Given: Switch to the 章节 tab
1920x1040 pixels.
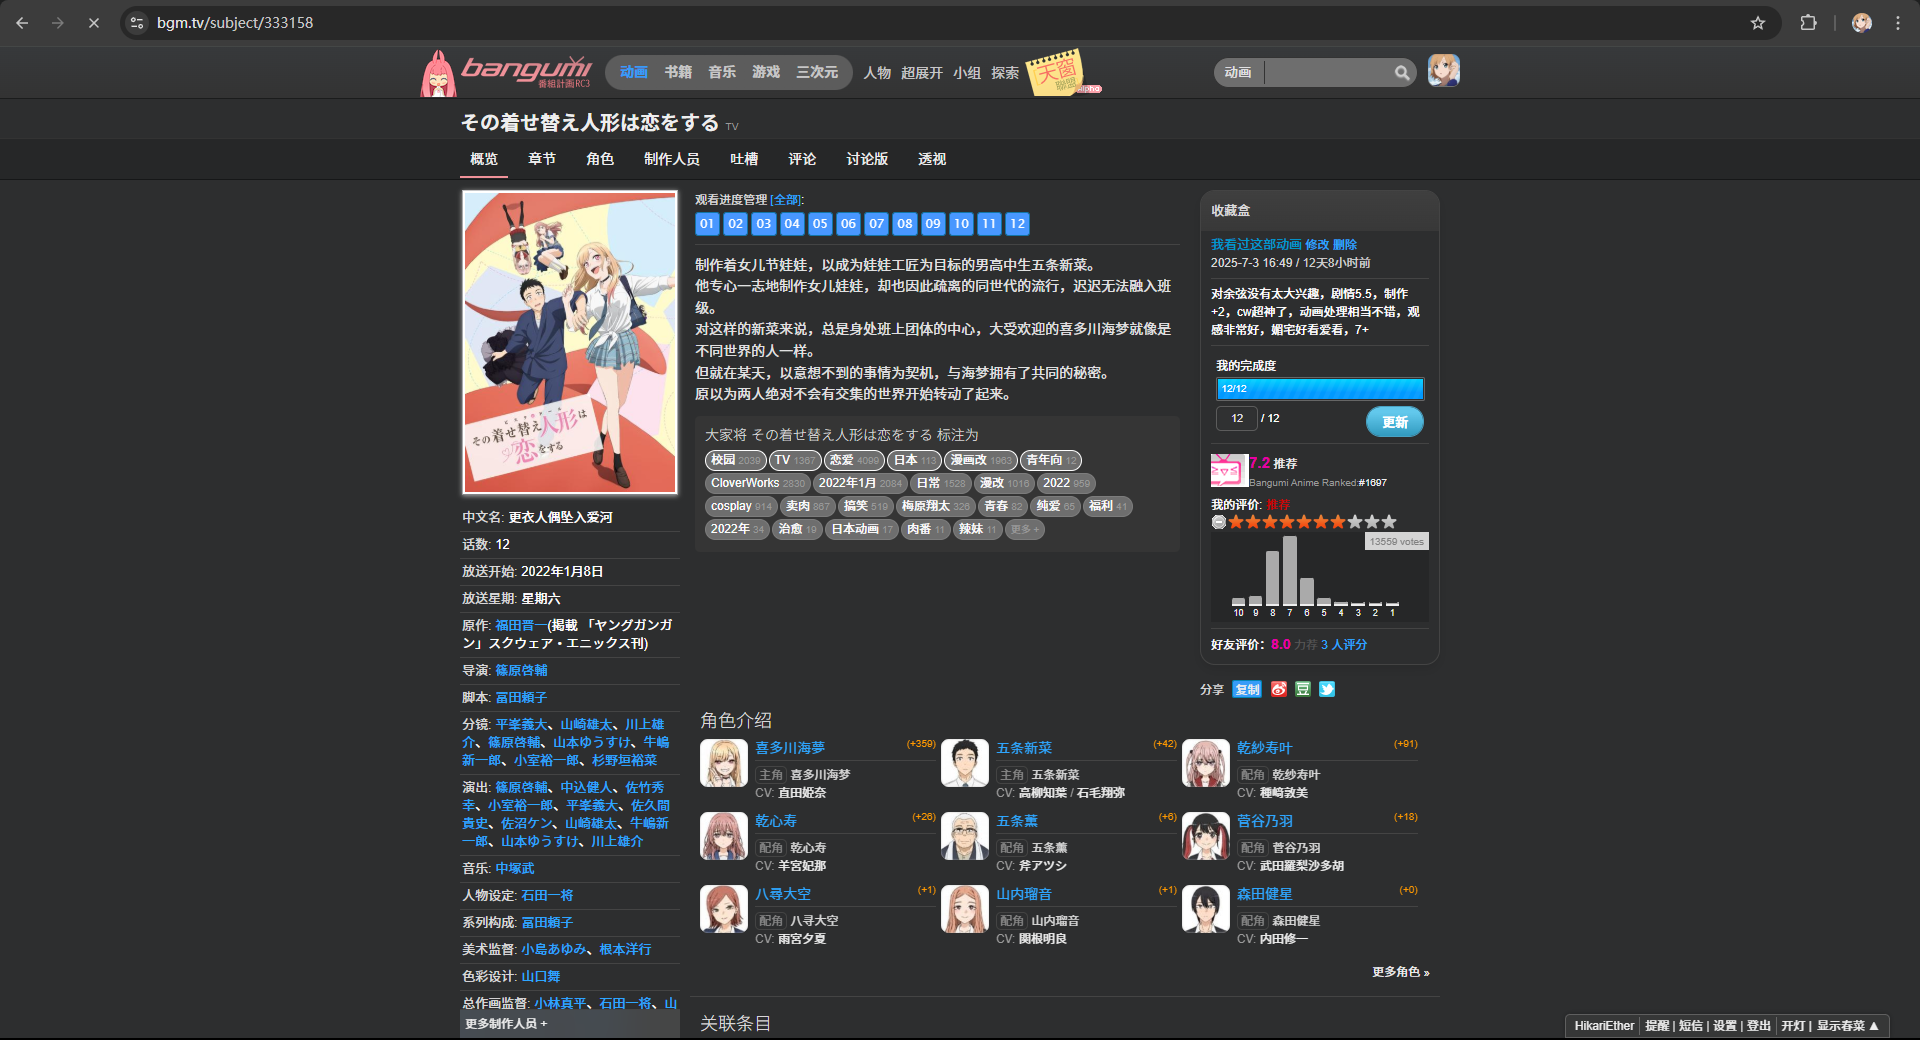Looking at the screenshot, I should (x=542, y=159).
